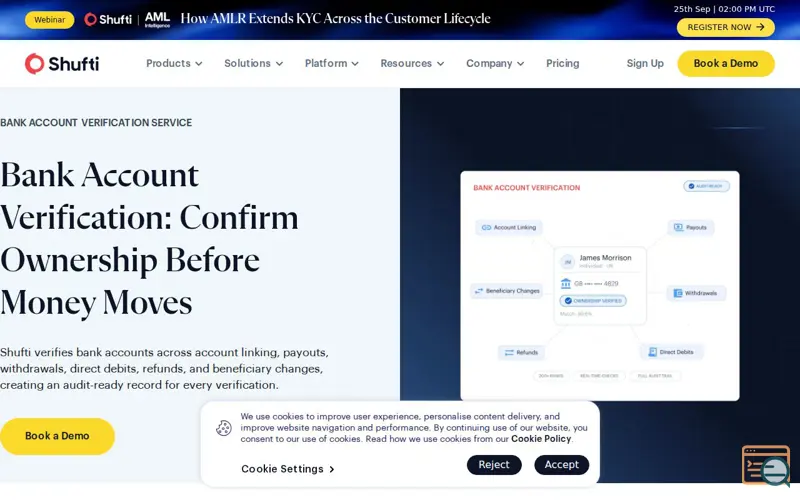
Task: Open Cookie Settings options
Action: pos(288,469)
